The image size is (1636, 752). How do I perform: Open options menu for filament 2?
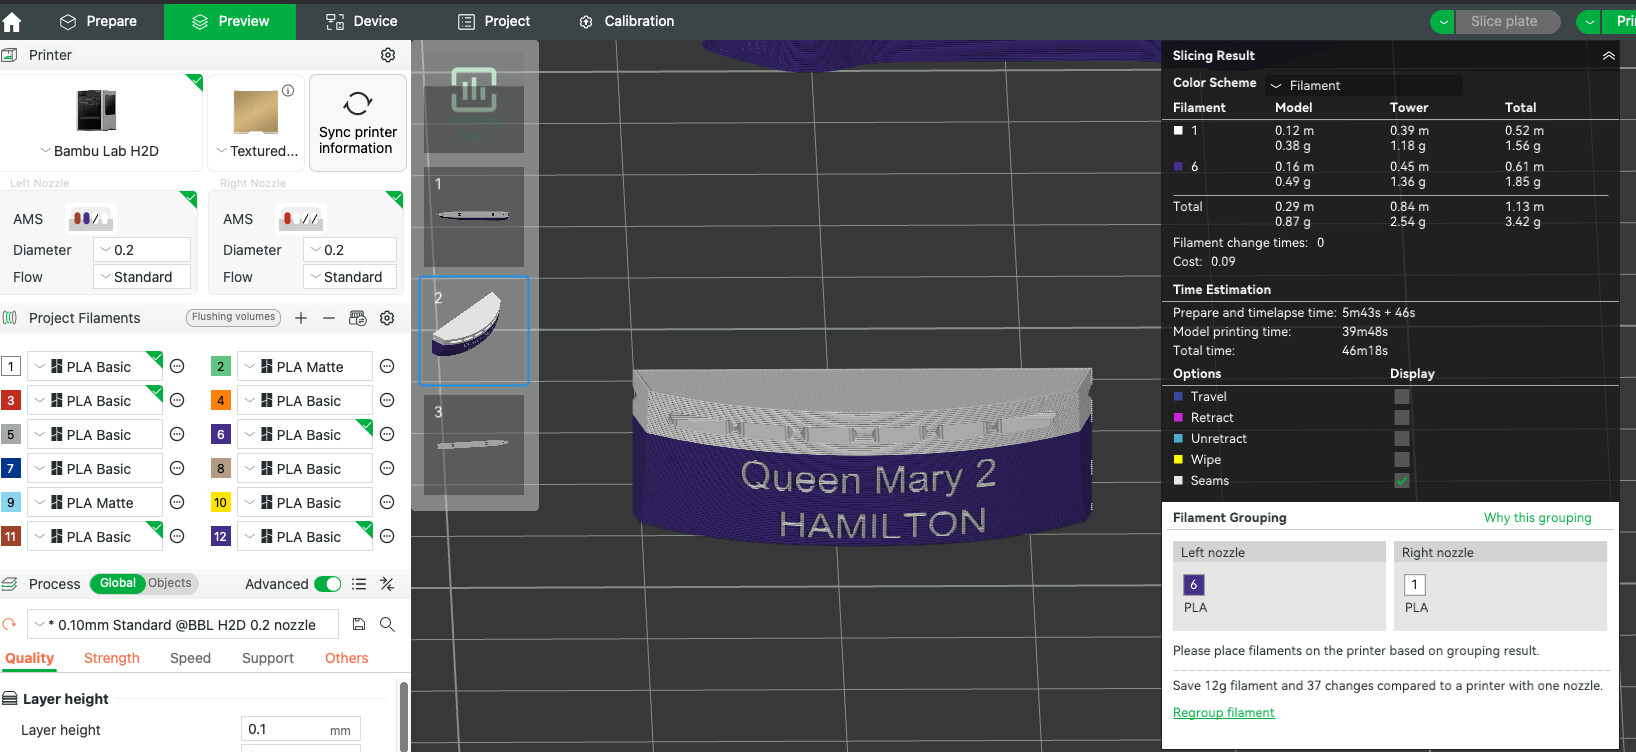coord(387,367)
